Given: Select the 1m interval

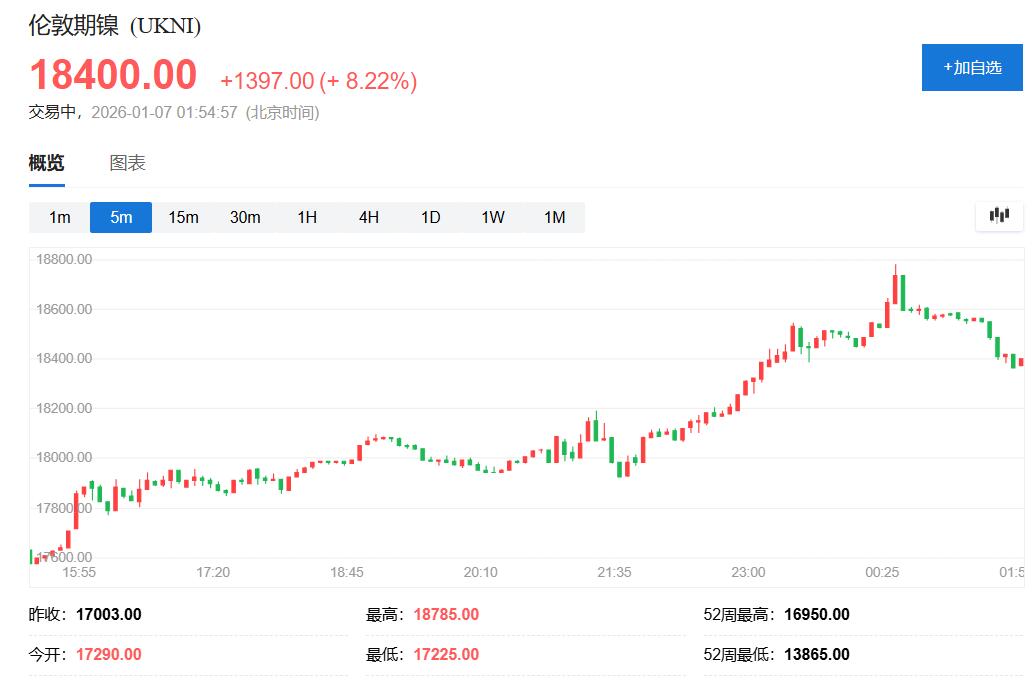Looking at the screenshot, I should point(60,217).
